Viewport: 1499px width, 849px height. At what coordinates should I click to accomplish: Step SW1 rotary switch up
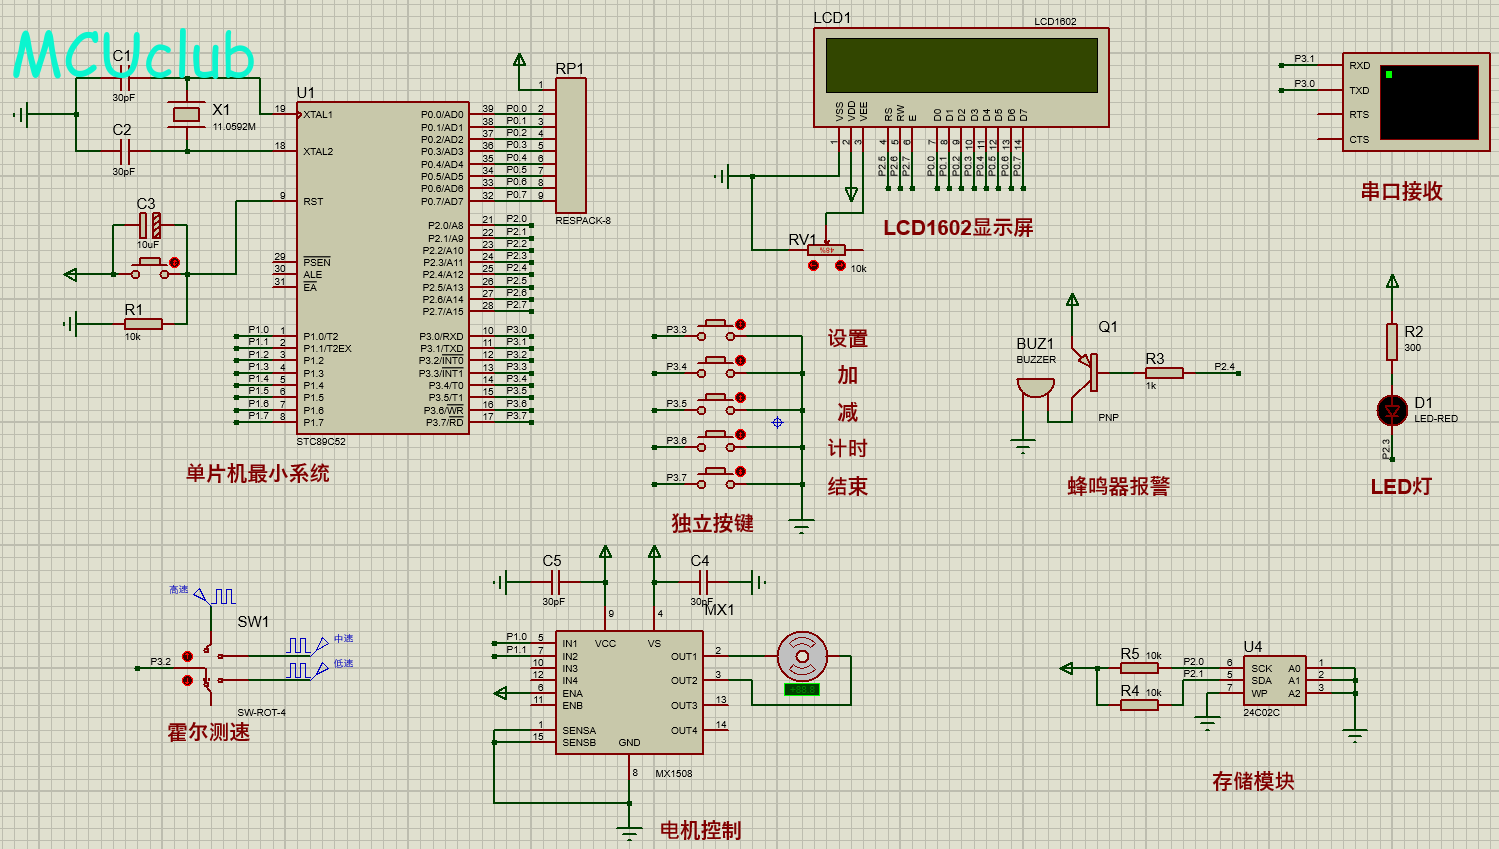187,656
